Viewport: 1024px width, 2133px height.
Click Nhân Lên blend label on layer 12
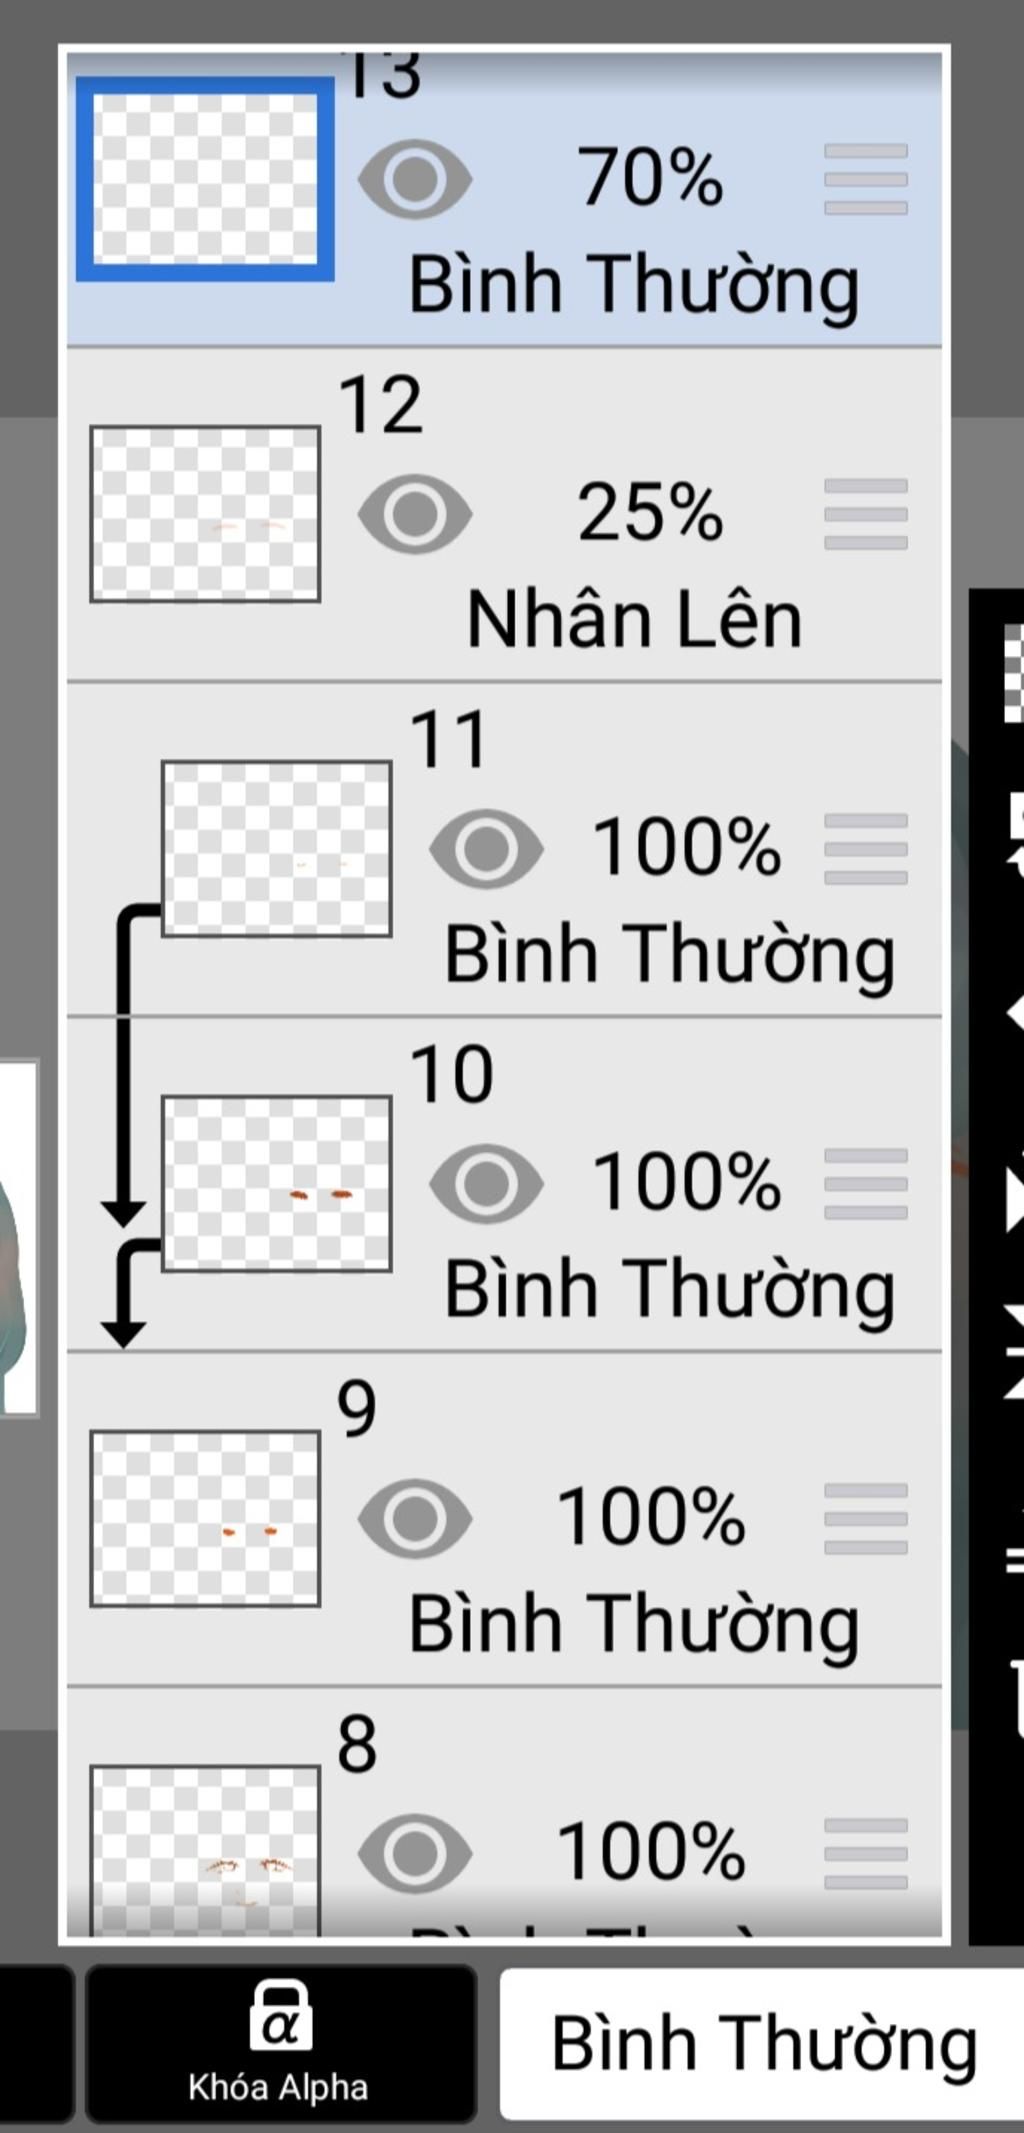pyautogui.click(x=635, y=619)
